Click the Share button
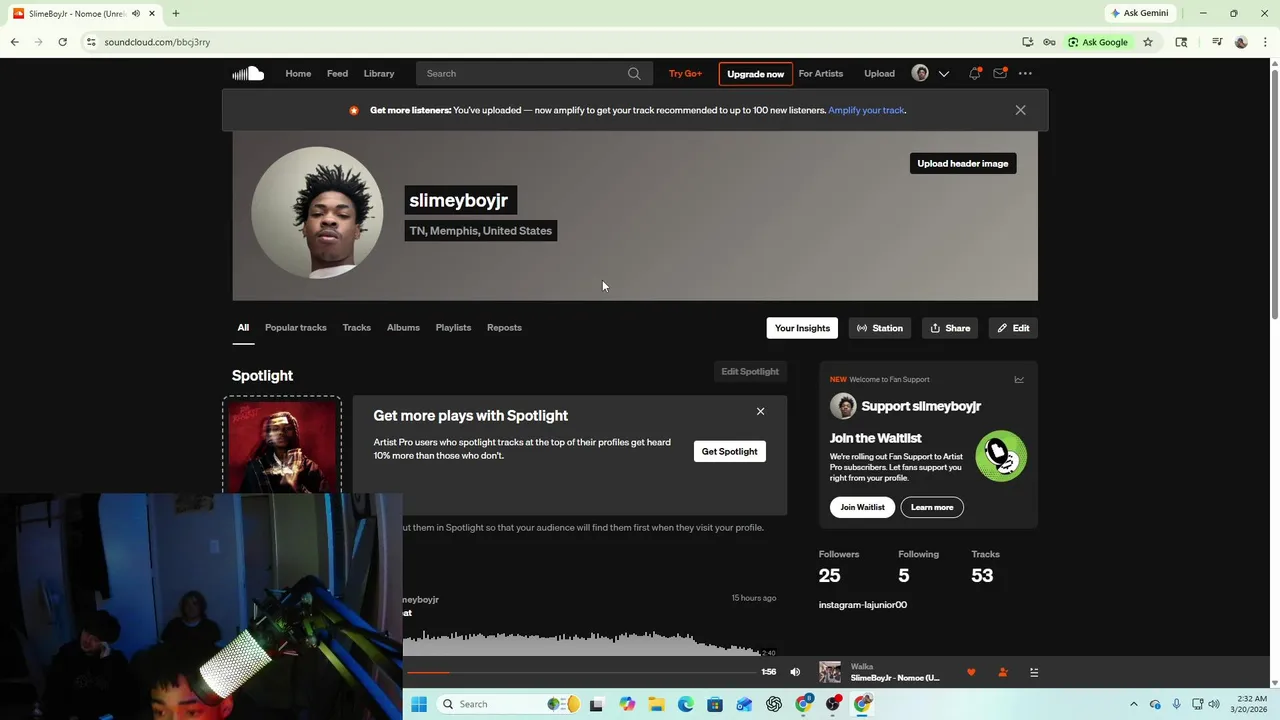1280x720 pixels. 950,328
